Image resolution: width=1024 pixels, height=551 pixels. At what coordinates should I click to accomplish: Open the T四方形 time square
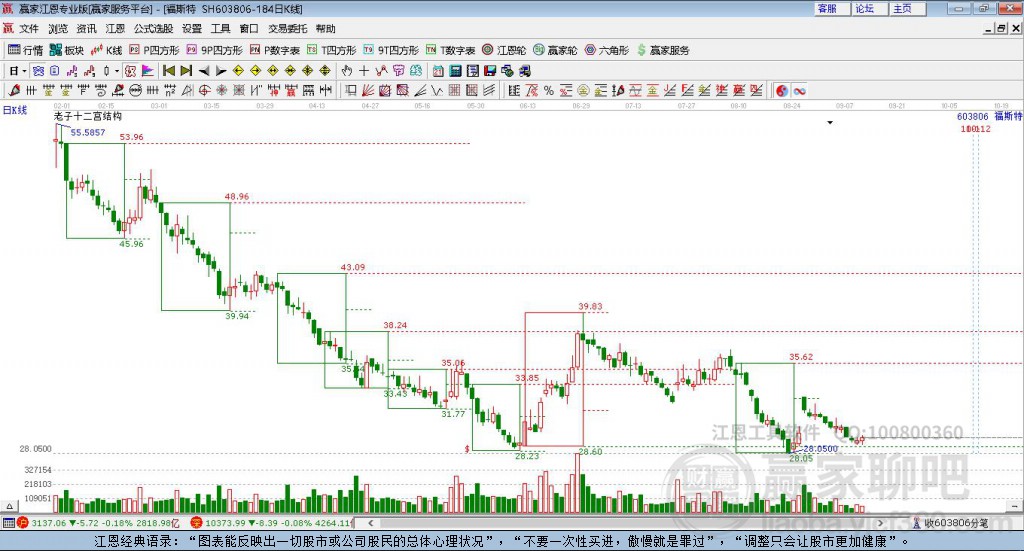[x=332, y=50]
